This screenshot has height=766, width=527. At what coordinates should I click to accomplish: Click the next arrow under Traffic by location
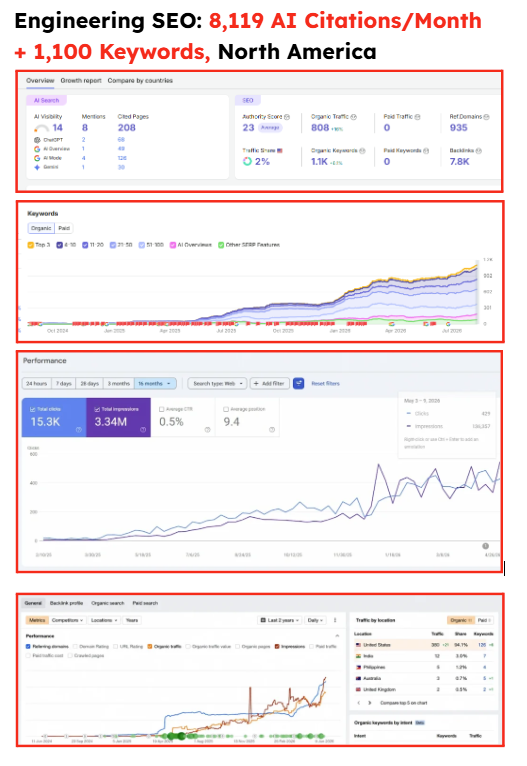pos(370,702)
